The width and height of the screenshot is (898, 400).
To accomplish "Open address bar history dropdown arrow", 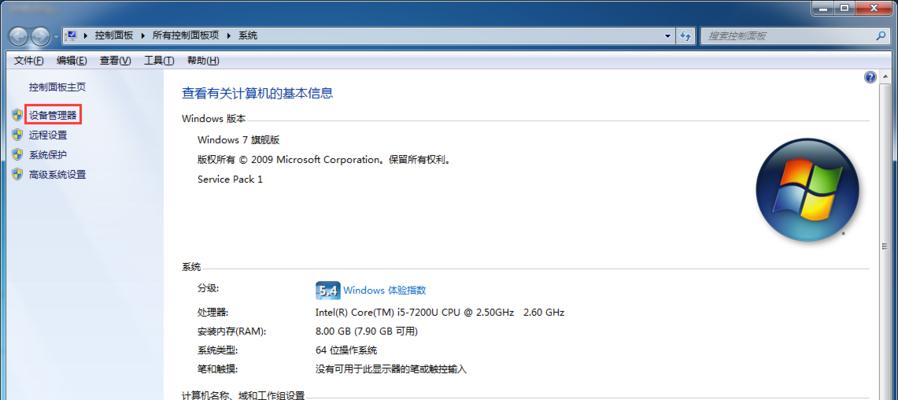I will pyautogui.click(x=668, y=36).
